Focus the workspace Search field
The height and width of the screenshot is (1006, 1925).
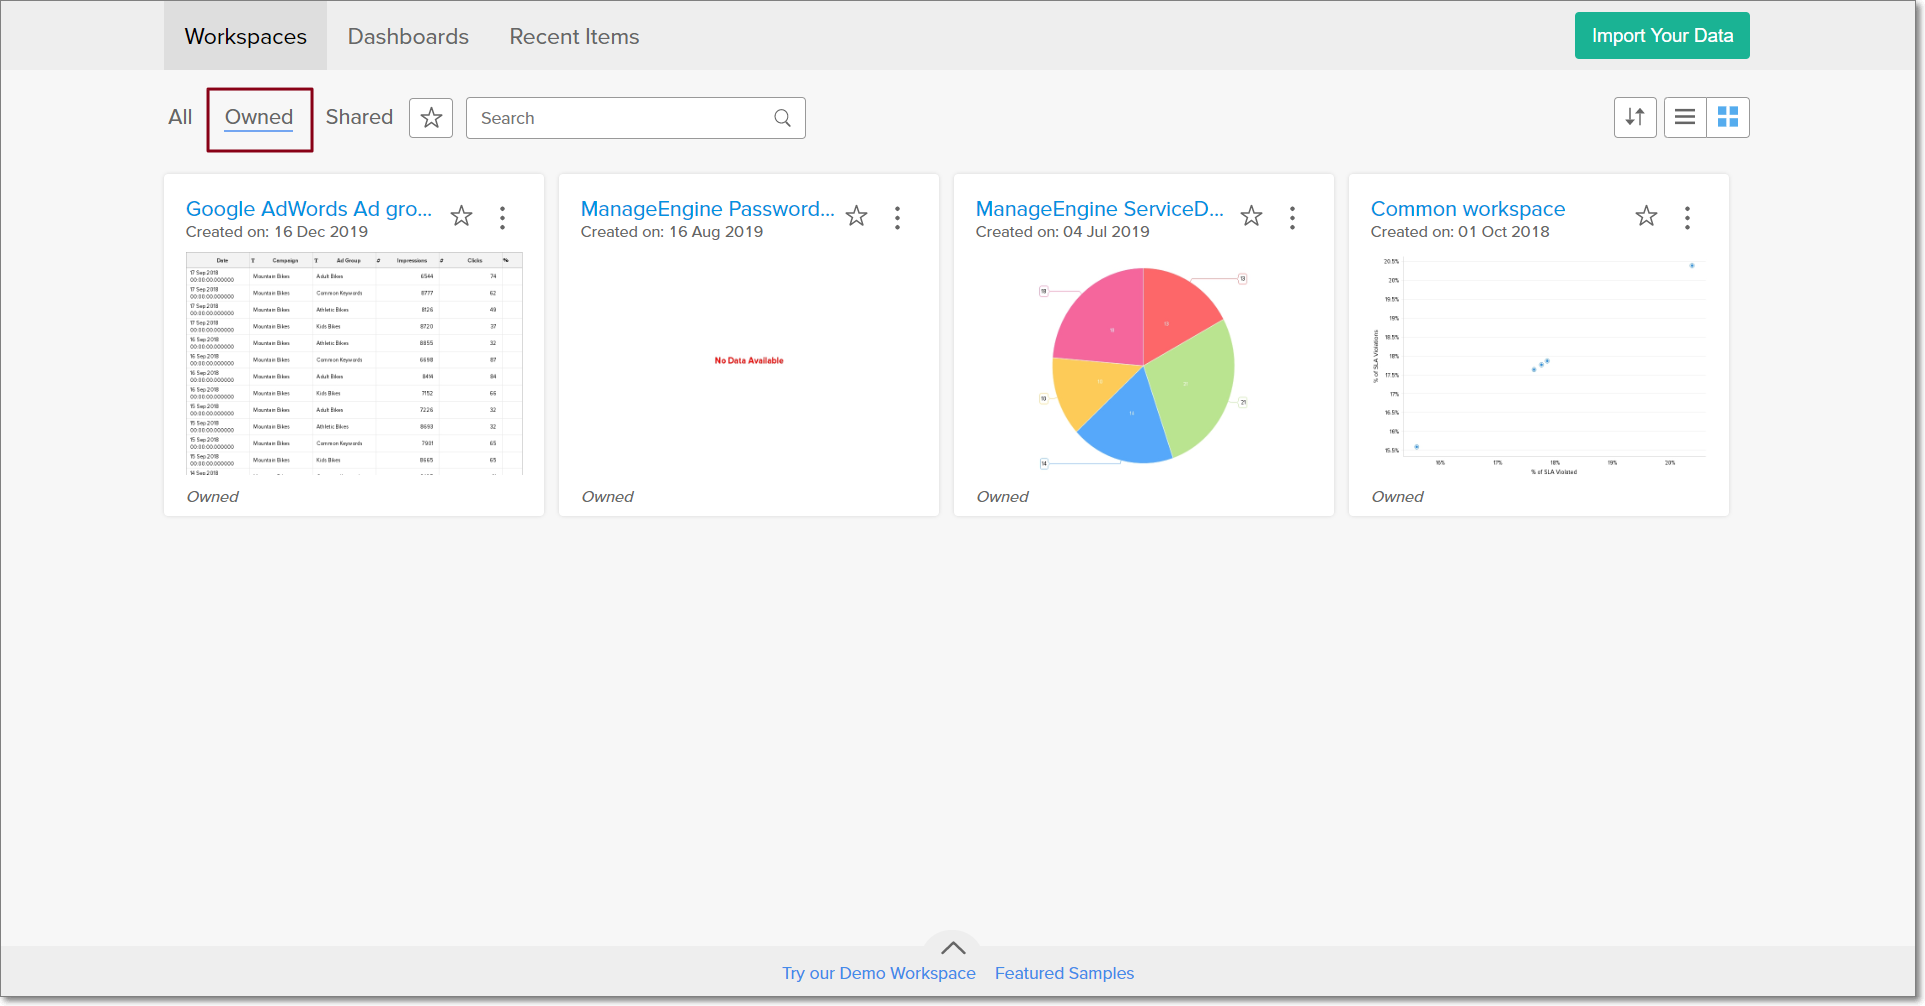click(x=636, y=118)
